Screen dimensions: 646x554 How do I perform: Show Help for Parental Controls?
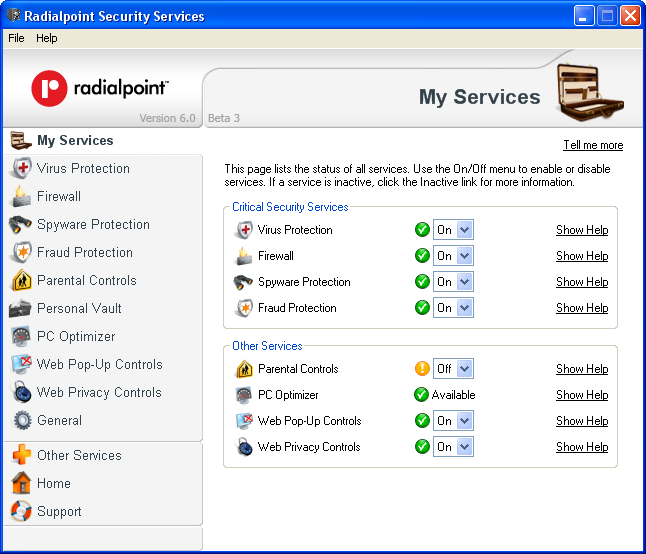pos(582,369)
